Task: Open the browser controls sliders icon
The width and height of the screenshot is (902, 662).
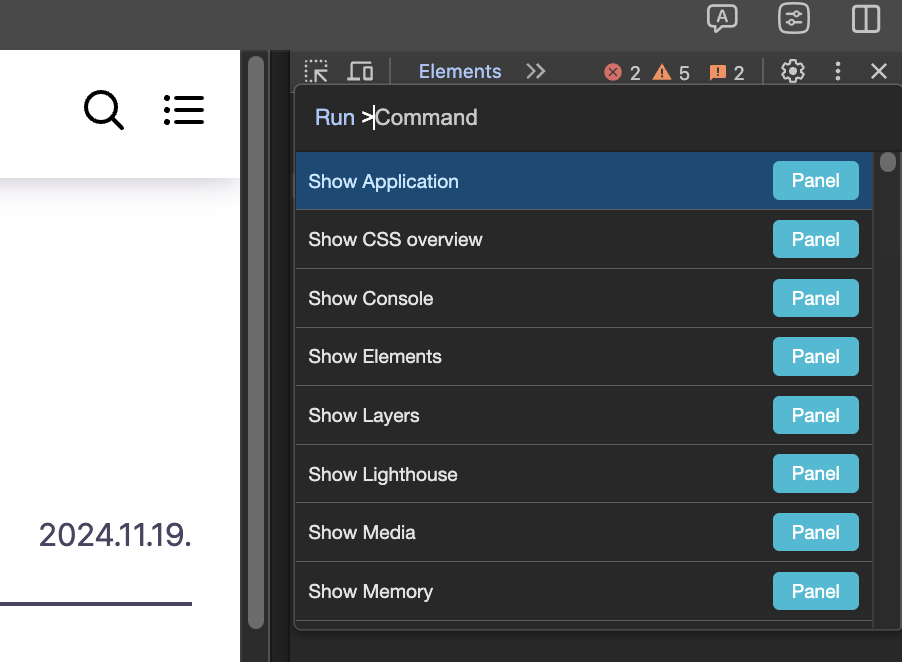Action: [794, 18]
